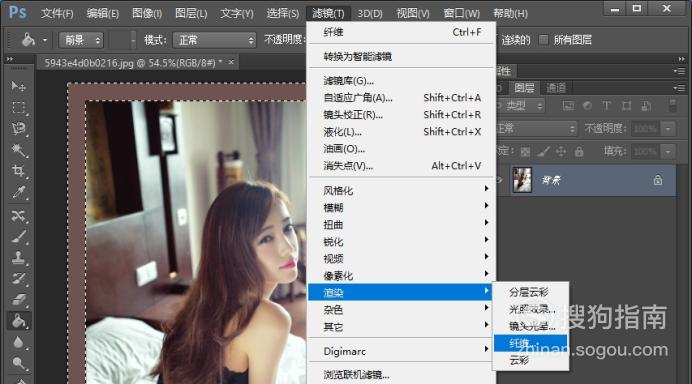692x384 pixels.
Task: Select the Paint Bucket tool
Action: click(x=18, y=321)
